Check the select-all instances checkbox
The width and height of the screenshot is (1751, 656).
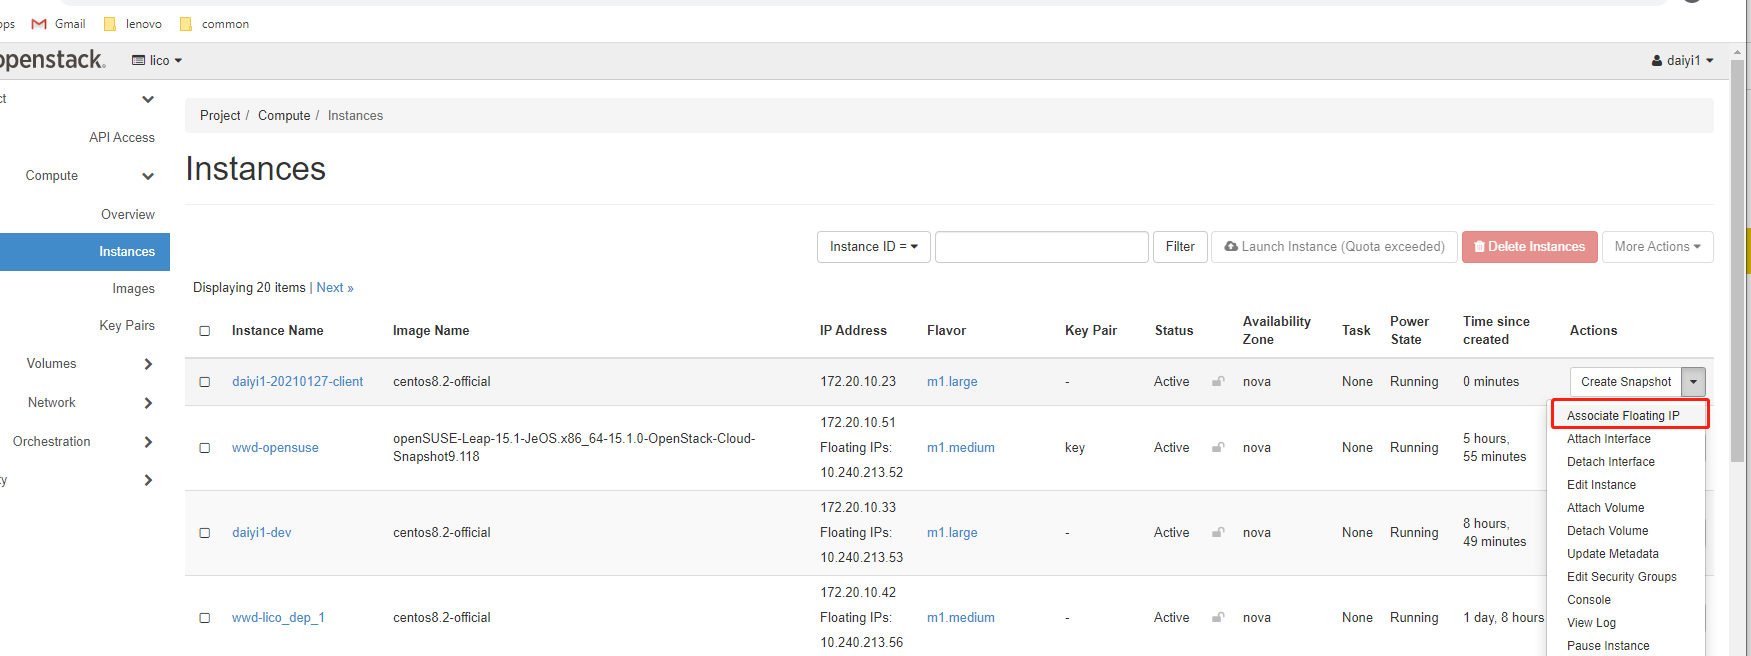(x=205, y=331)
